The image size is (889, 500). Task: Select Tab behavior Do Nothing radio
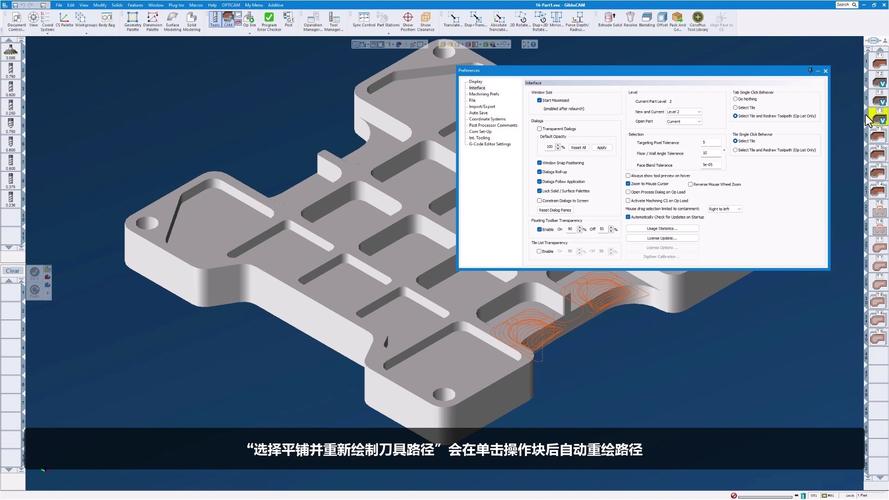tap(735, 99)
